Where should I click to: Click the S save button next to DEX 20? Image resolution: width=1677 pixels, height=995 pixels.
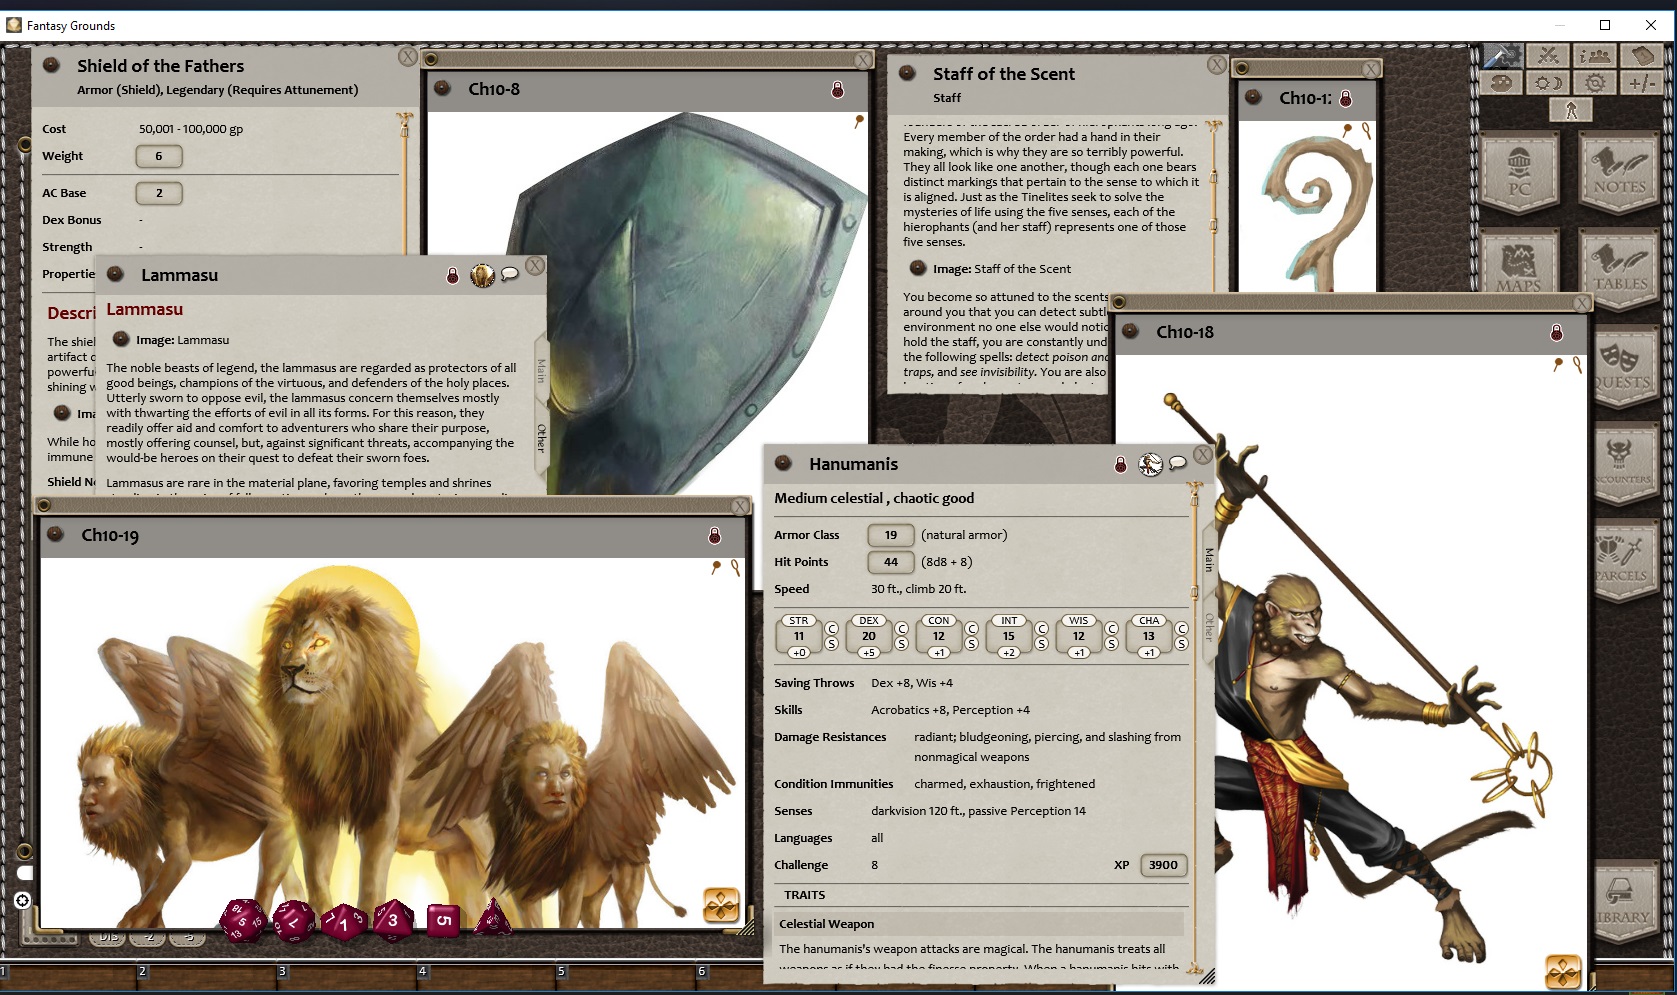pos(902,644)
